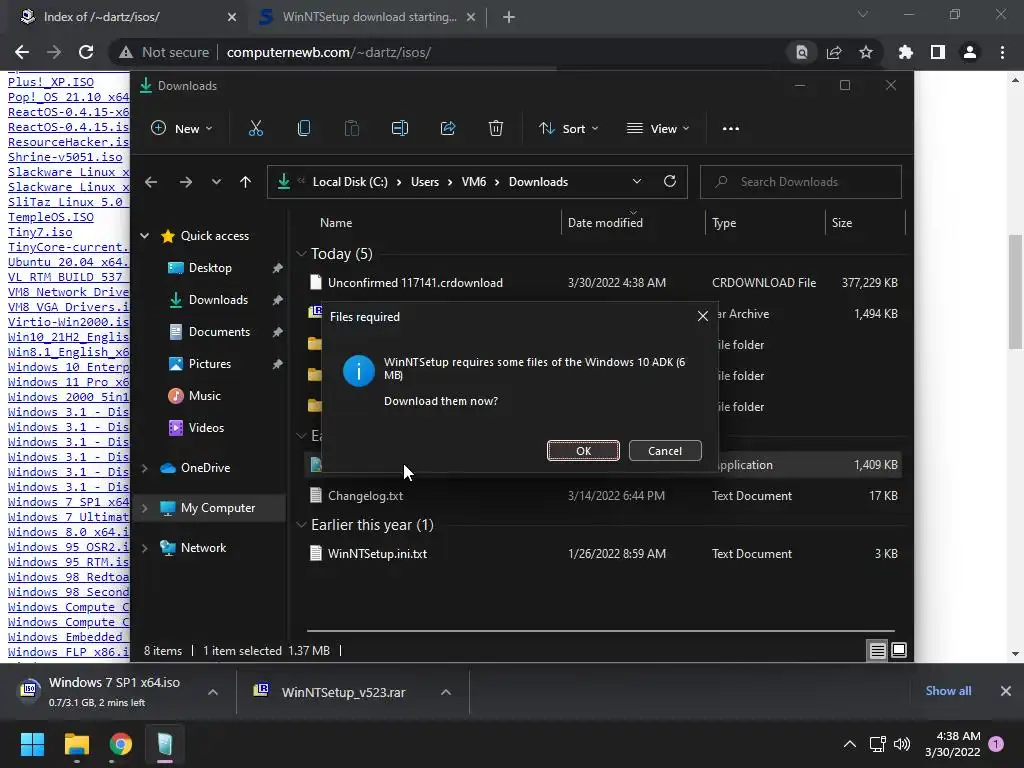Screen dimensions: 1024x768
Task: Open the TempleOS.ISO link
Action: point(51,217)
